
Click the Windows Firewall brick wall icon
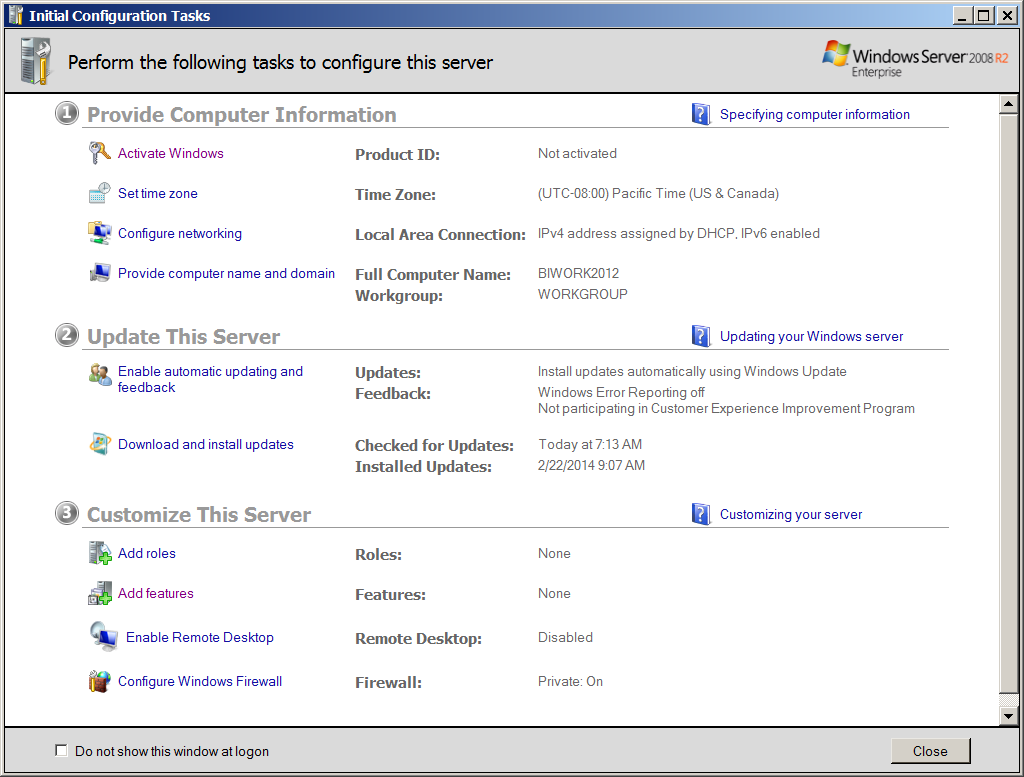[99, 681]
